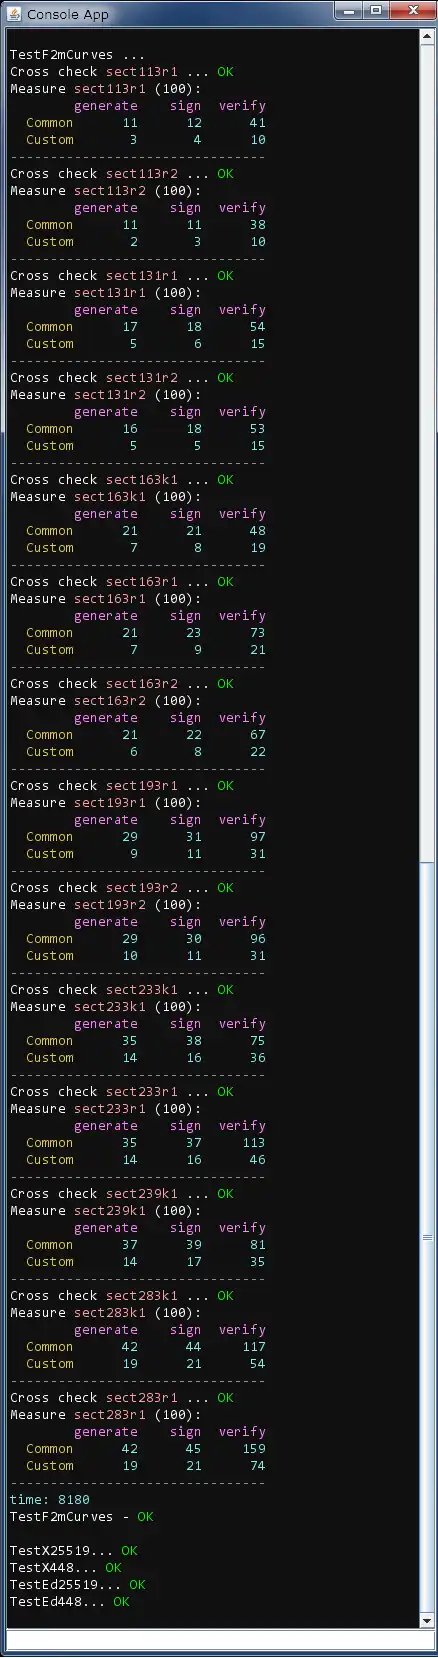This screenshot has height=1658, width=438.
Task: Click the 'Cross check sect163r1 ... OK' line
Action: click(x=122, y=582)
